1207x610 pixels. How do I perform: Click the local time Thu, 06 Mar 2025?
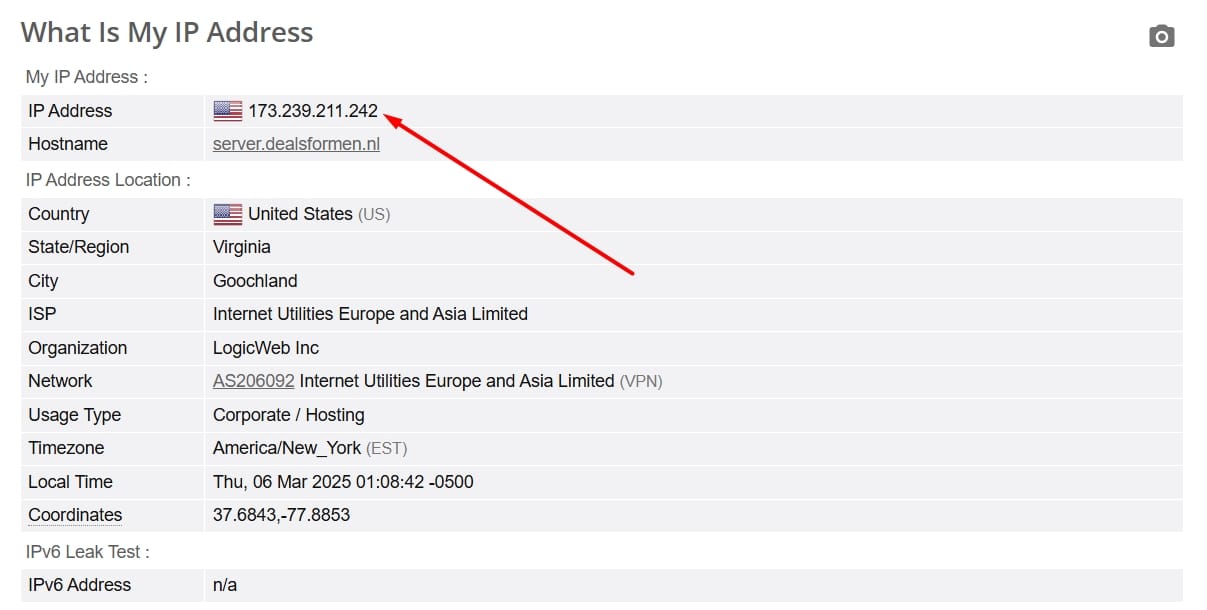343,482
